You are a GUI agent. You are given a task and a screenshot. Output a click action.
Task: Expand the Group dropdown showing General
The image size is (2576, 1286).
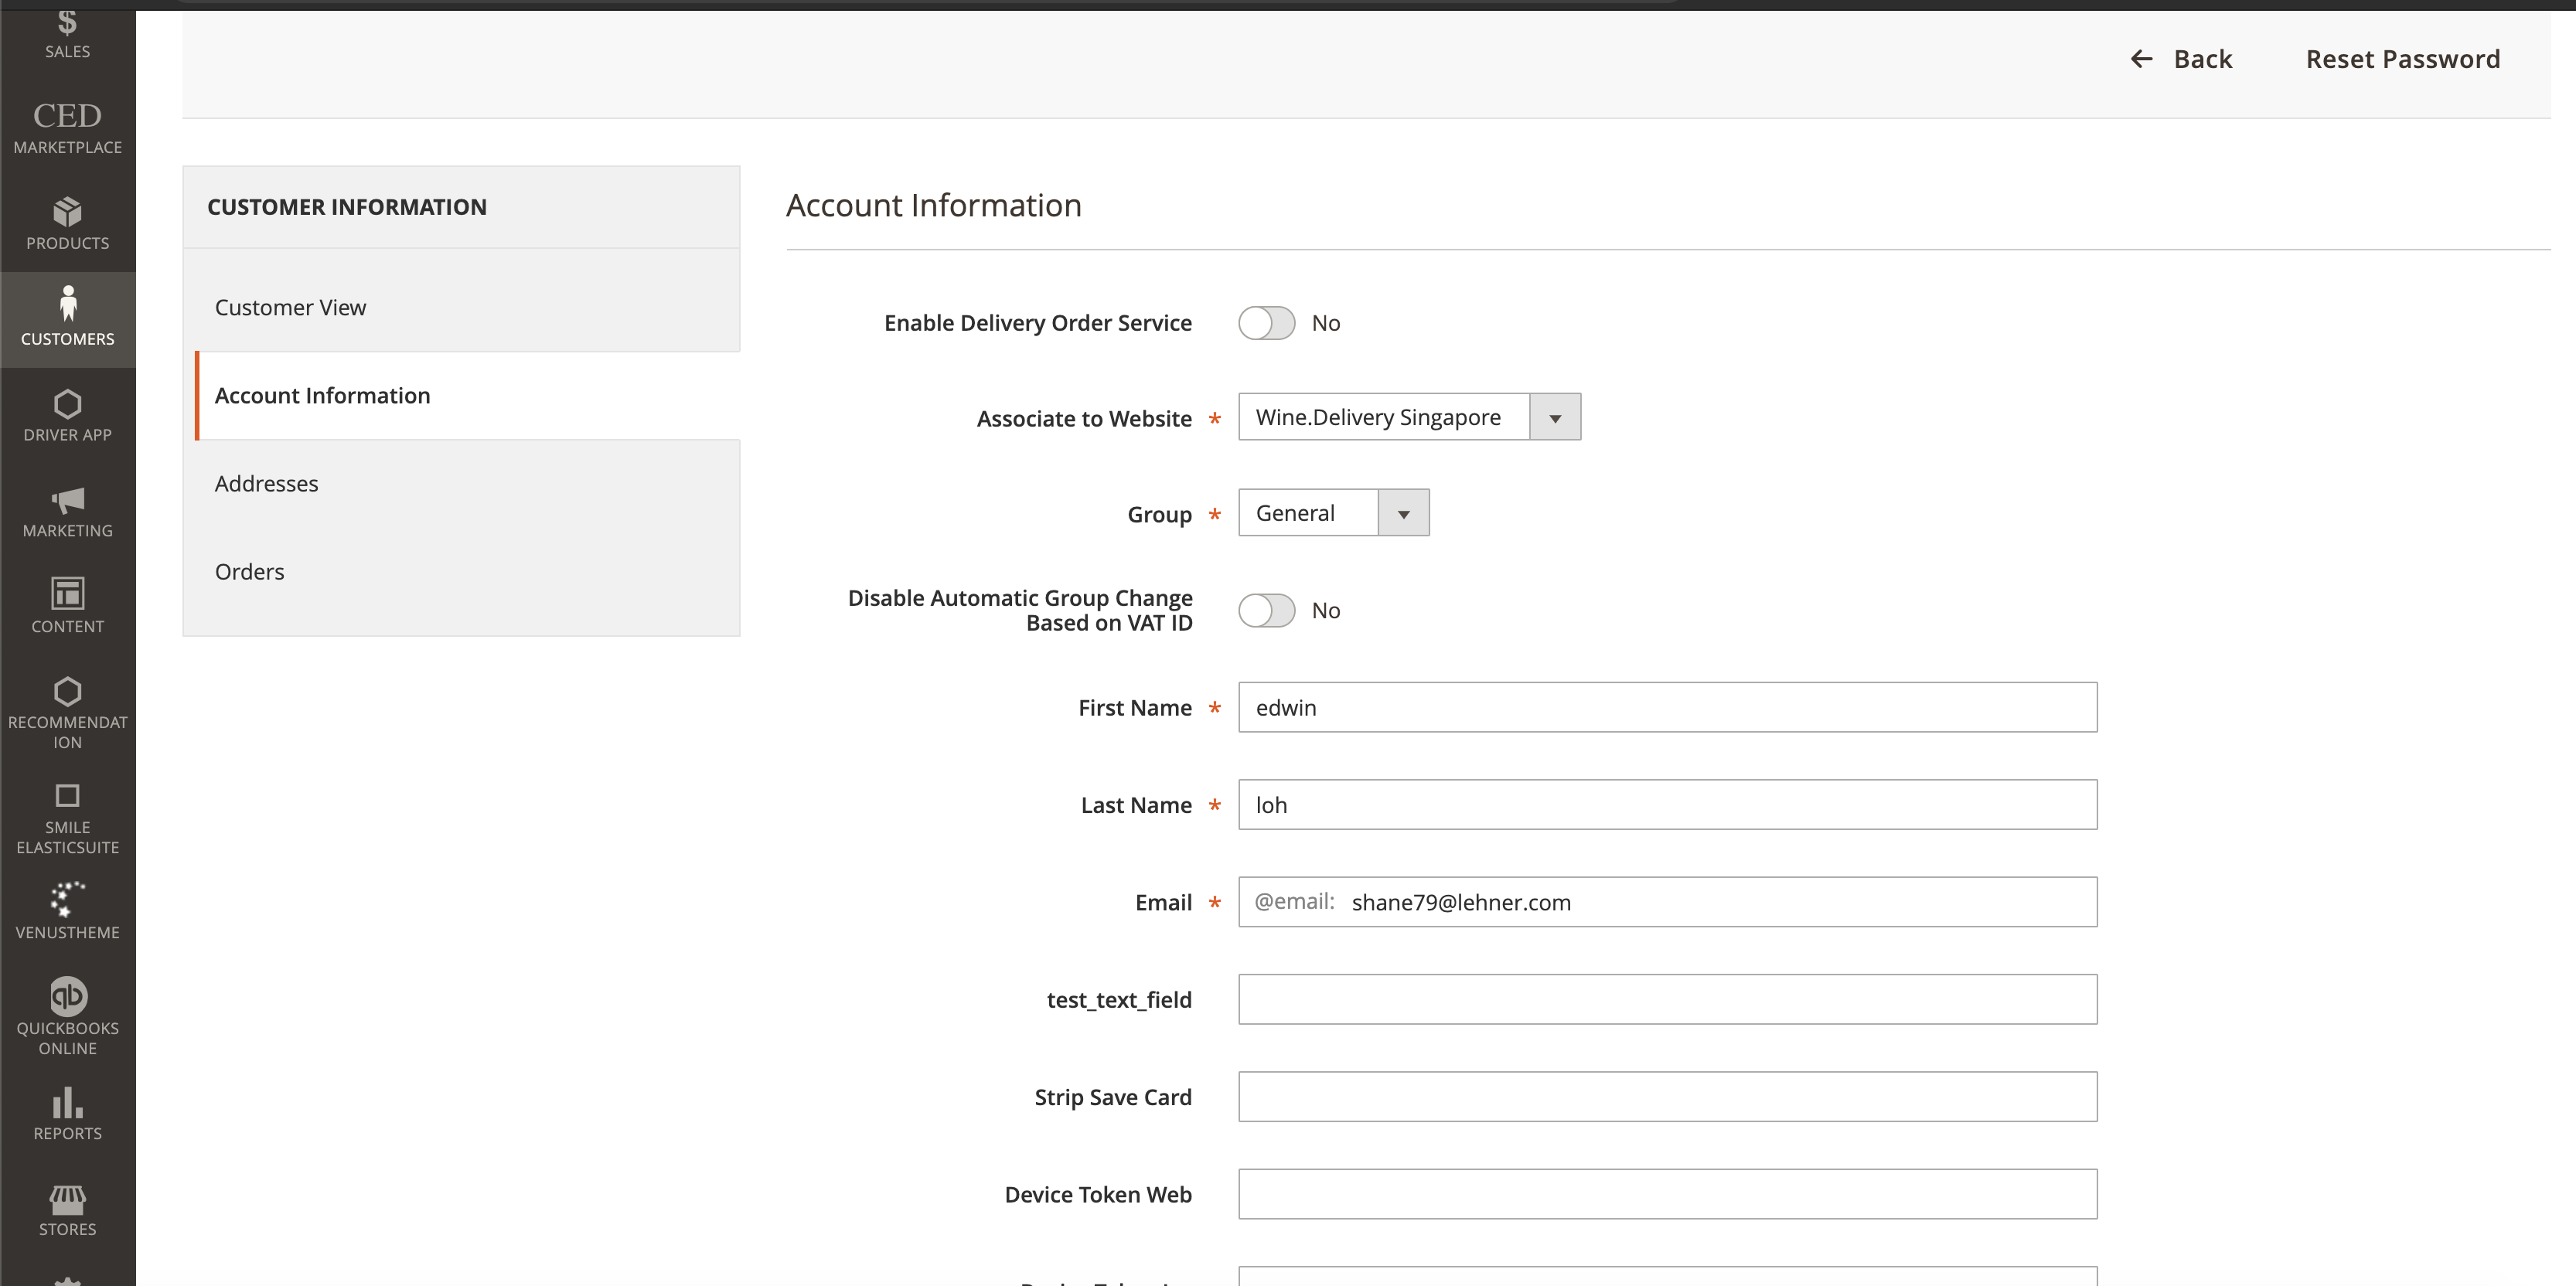coord(1403,512)
